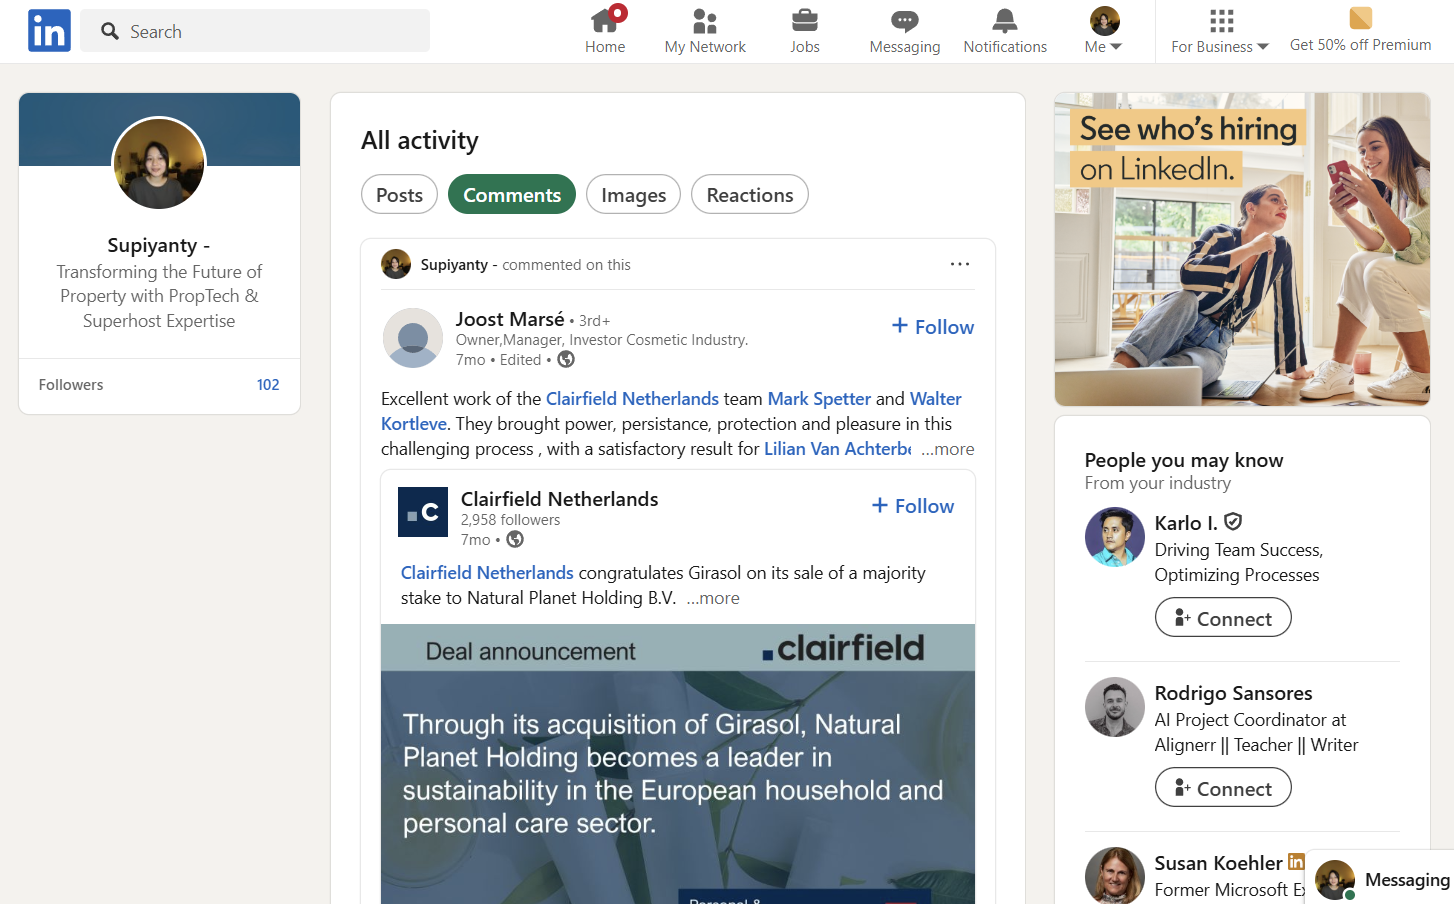
Task: Open the post's three-dot options menu
Action: (x=960, y=264)
